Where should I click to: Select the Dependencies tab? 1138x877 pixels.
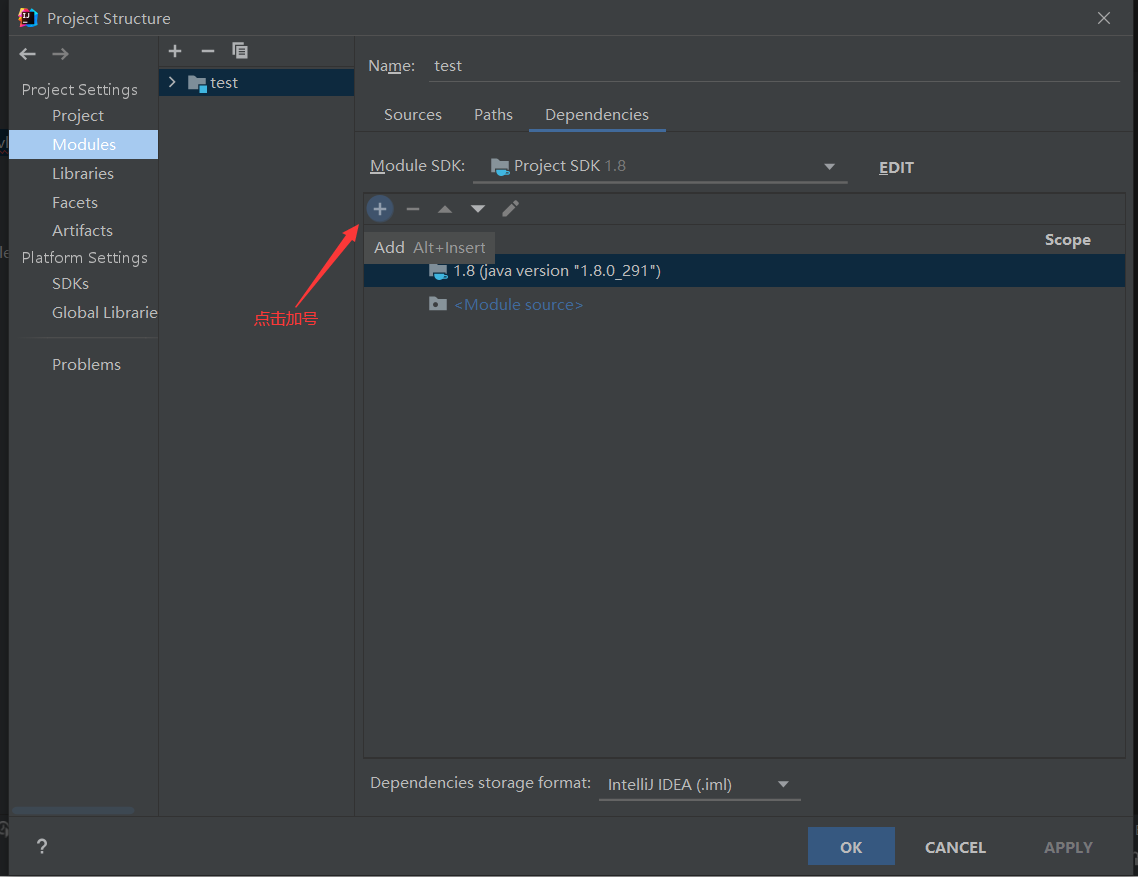pyautogui.click(x=597, y=115)
